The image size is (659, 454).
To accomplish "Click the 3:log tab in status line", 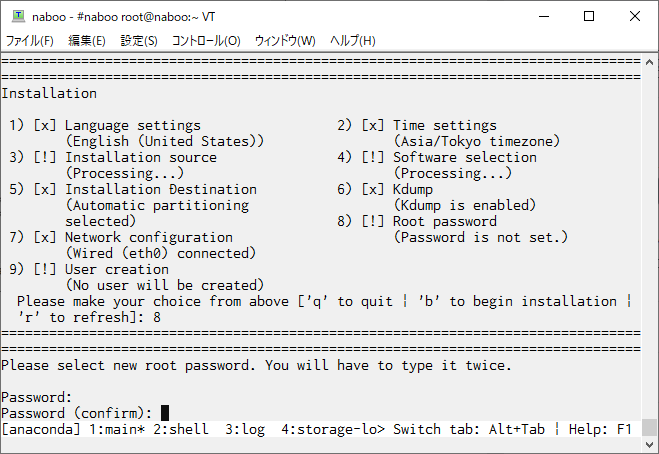I will pyautogui.click(x=245, y=429).
